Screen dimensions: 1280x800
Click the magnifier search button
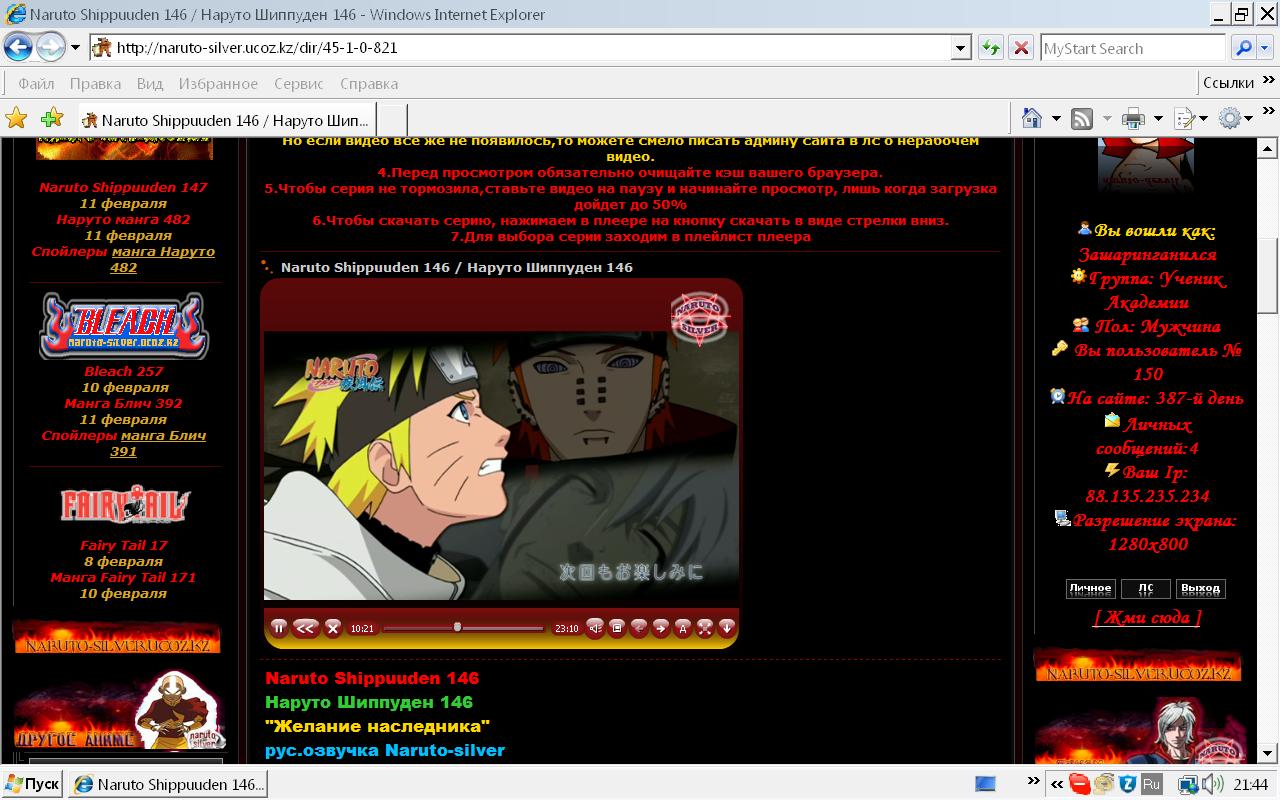click(x=1242, y=48)
